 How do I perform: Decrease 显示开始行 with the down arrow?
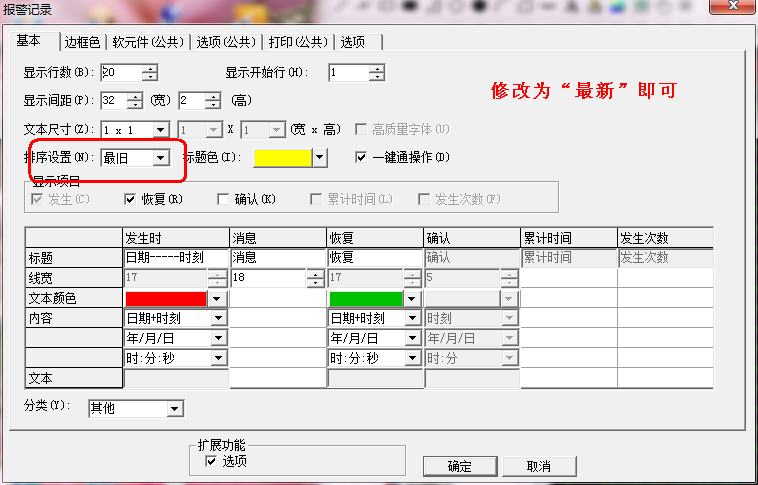pyautogui.click(x=376, y=77)
